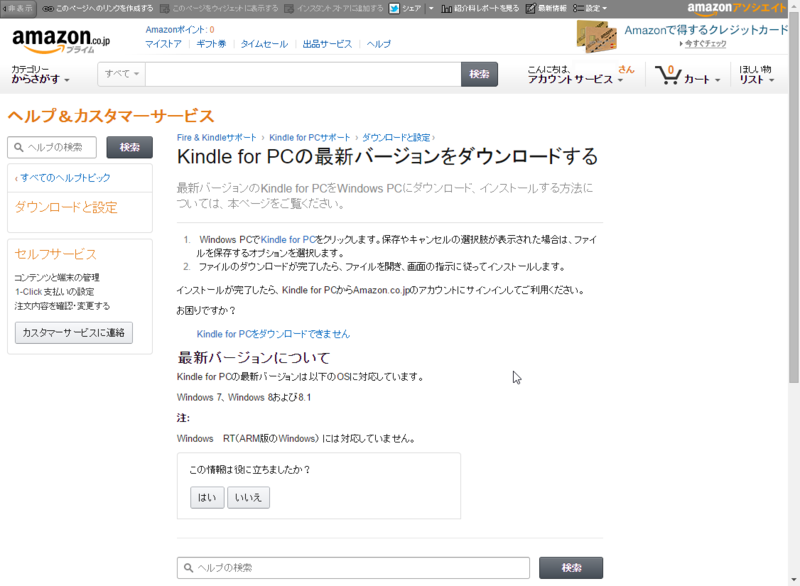Expand the ほしい物リスト dropdown
Image resolution: width=800 pixels, height=586 pixels.
[757, 75]
